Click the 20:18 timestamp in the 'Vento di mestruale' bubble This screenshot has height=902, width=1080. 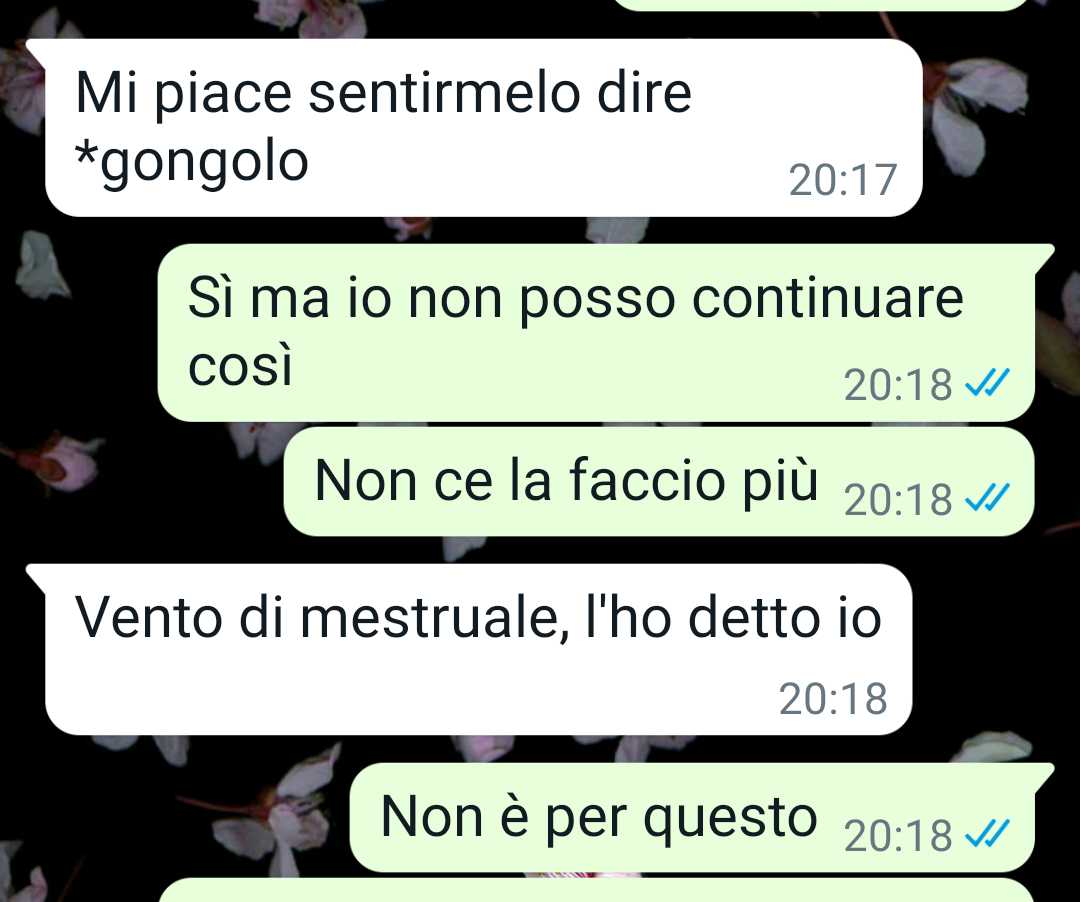click(833, 699)
